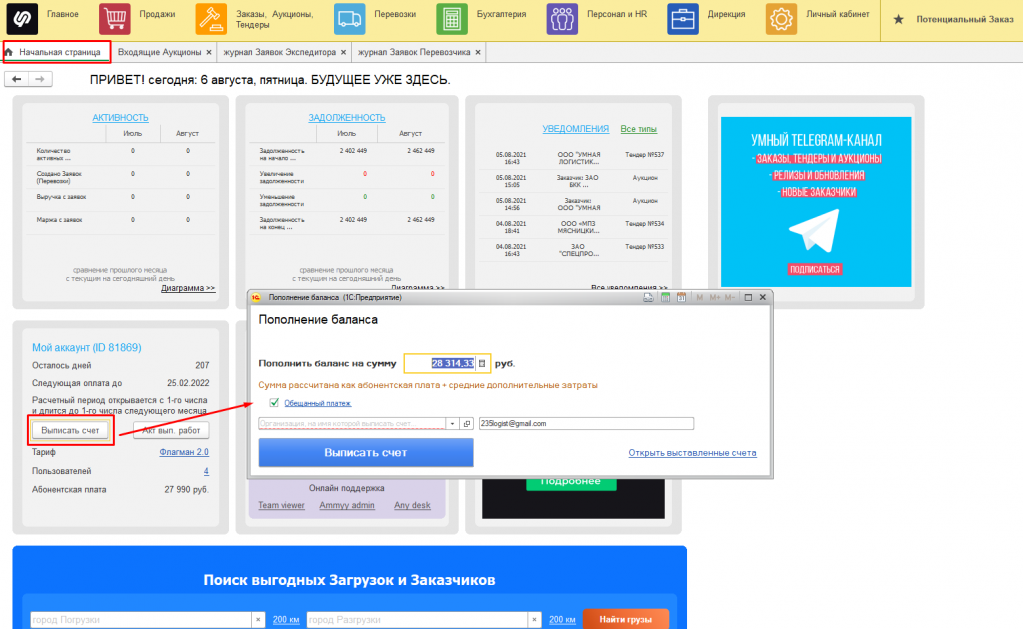The height and width of the screenshot is (629, 1023).
Task: Open the Персонал и HR people icon
Action: point(562,18)
